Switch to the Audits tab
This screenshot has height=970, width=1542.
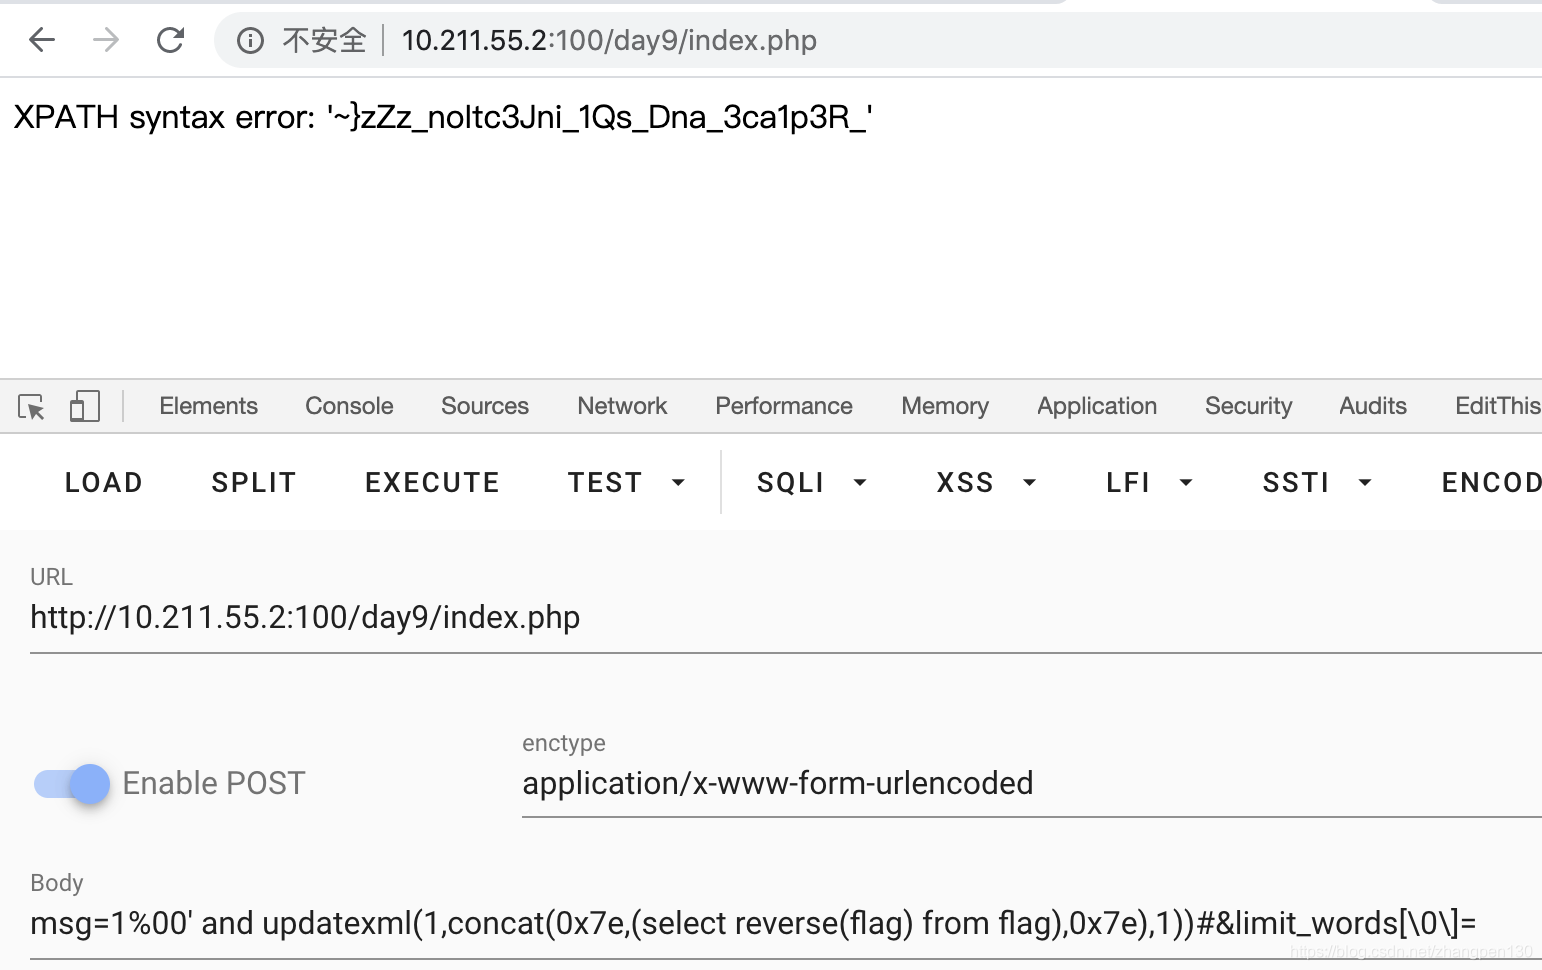coord(1373,406)
